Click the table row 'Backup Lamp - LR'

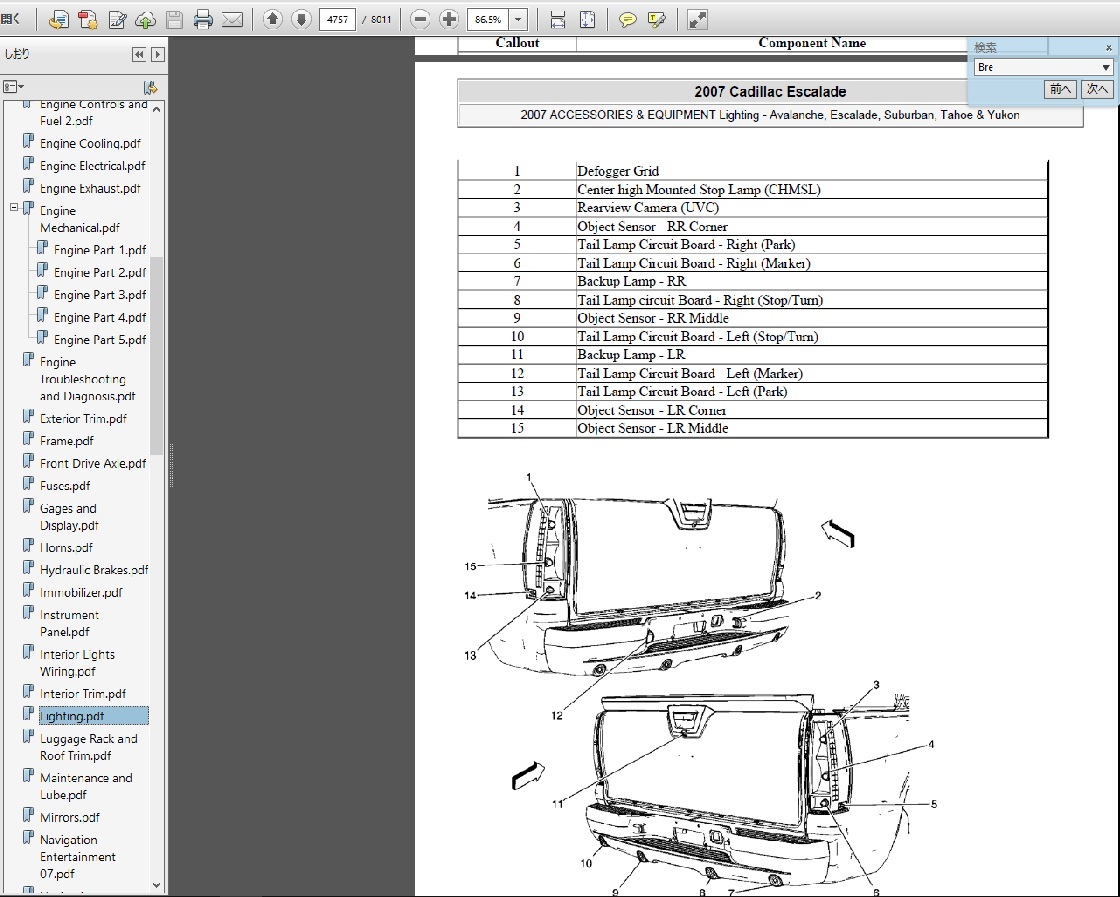click(753, 355)
